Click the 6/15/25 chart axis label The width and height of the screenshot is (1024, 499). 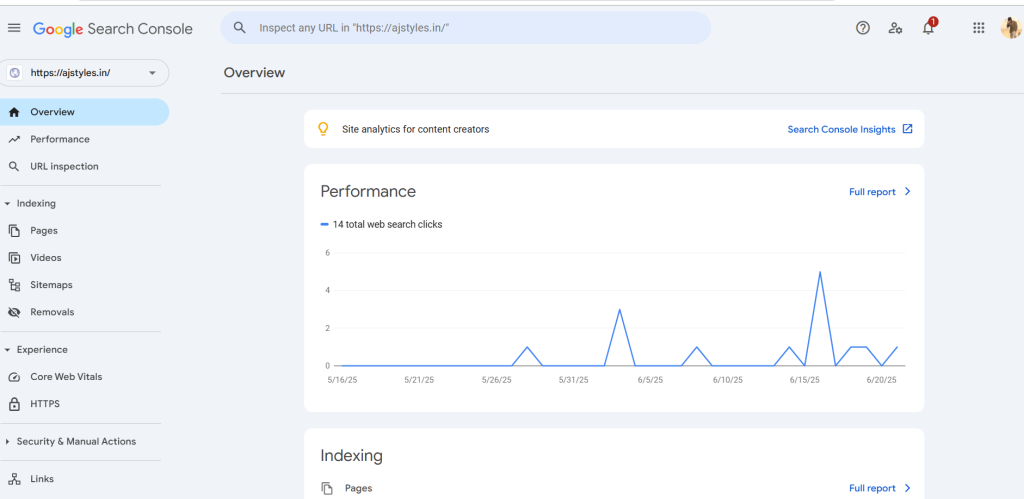805,379
